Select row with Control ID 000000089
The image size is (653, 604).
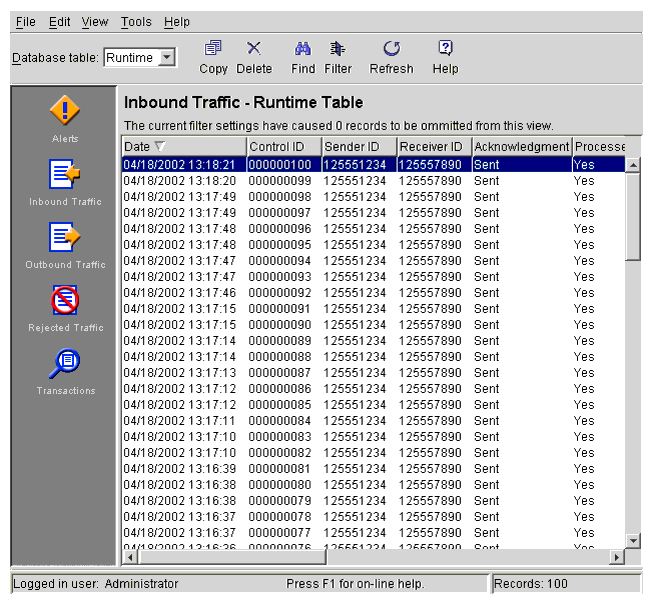374,341
